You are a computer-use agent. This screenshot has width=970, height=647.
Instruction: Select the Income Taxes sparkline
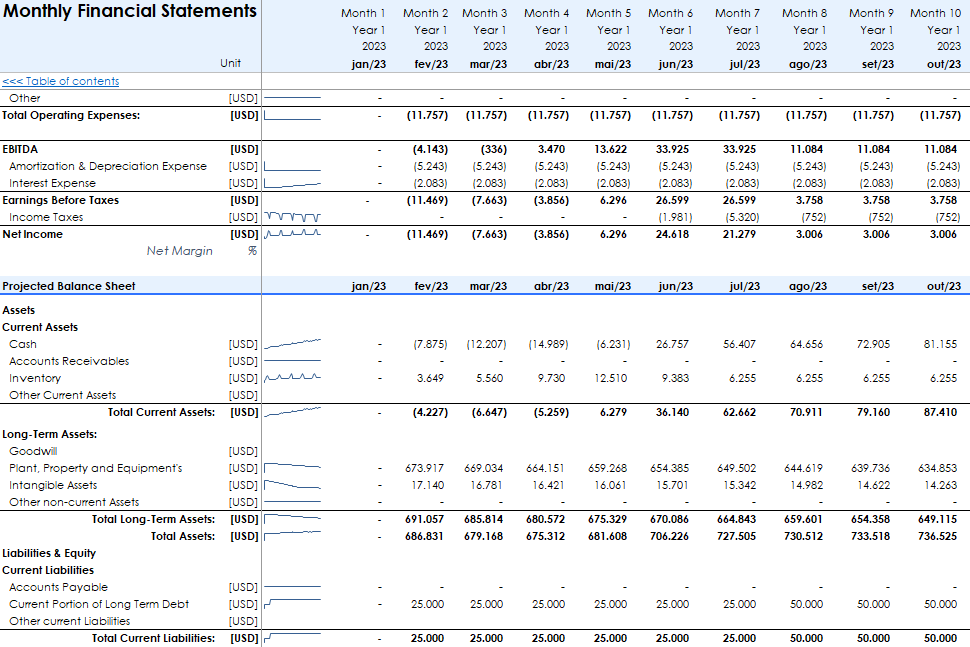coord(292,217)
